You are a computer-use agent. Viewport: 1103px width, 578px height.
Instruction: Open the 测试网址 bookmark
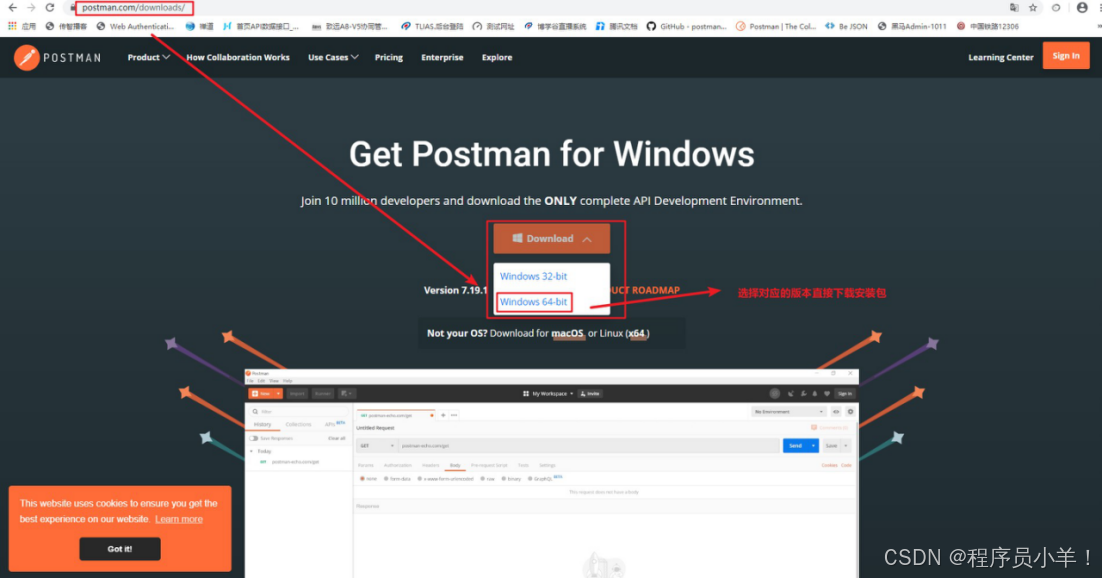click(x=493, y=26)
